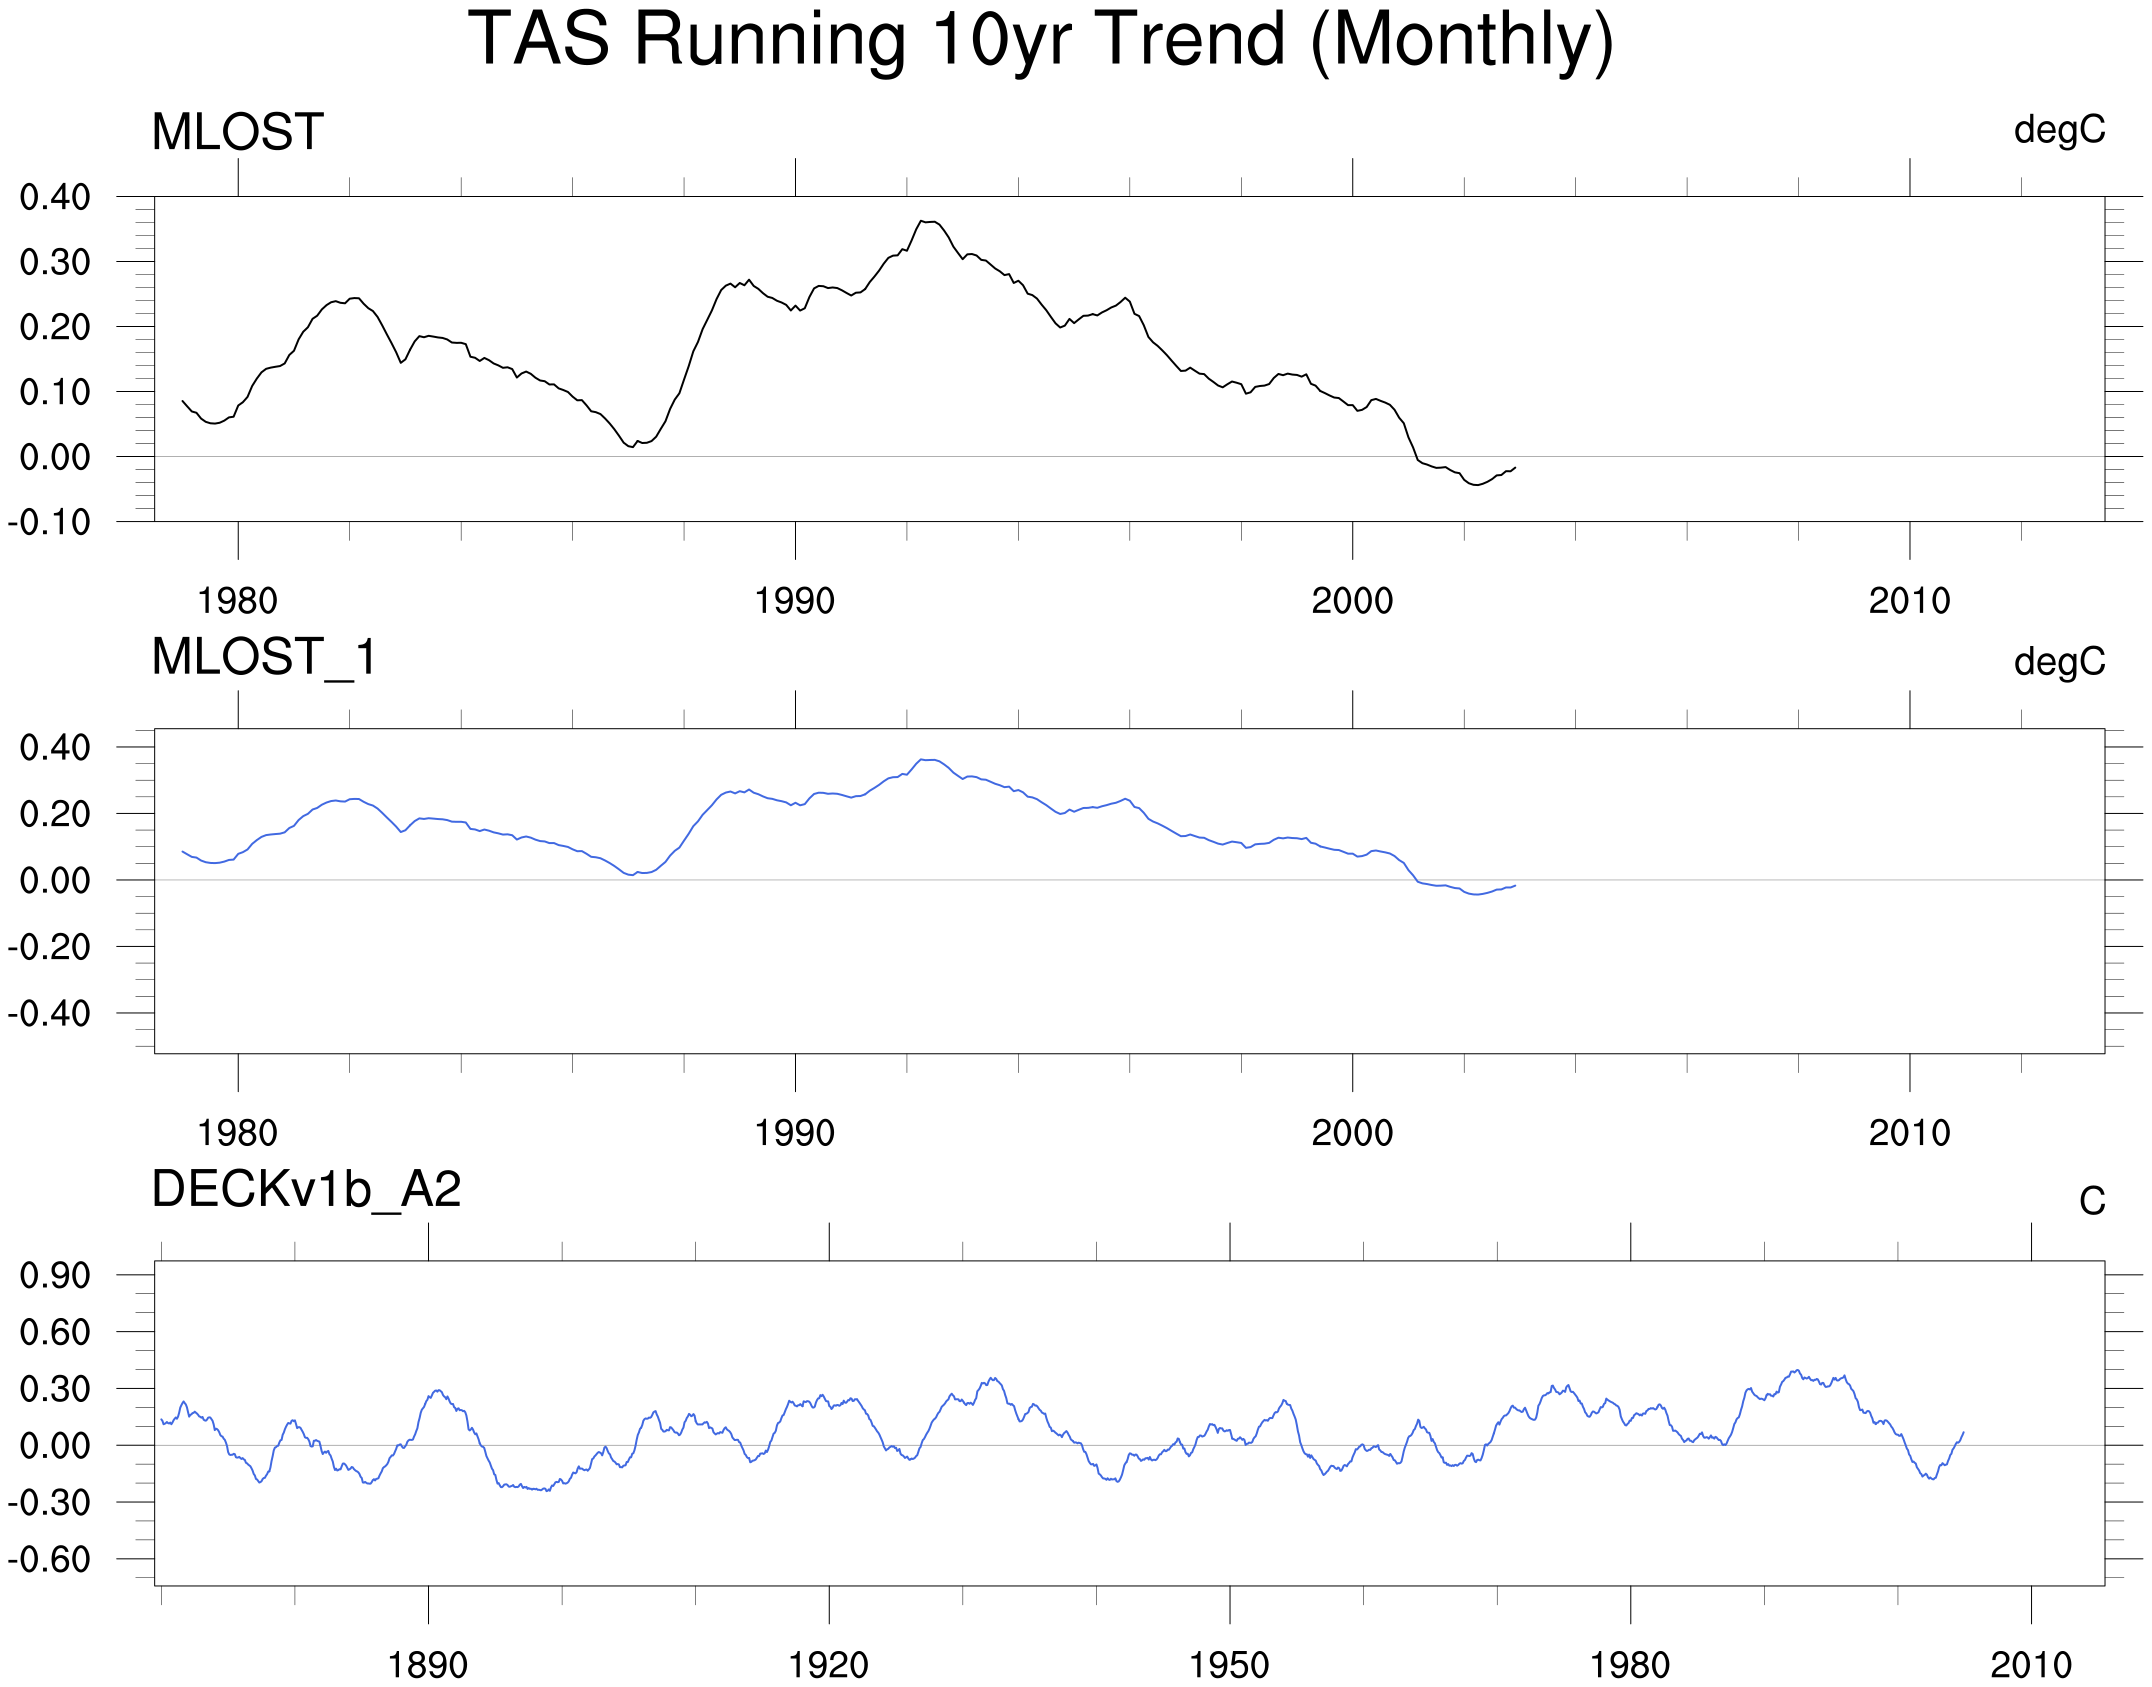Click the 1890 x-axis label in bottom panel
The height and width of the screenshot is (1687, 2152).
tap(427, 1665)
